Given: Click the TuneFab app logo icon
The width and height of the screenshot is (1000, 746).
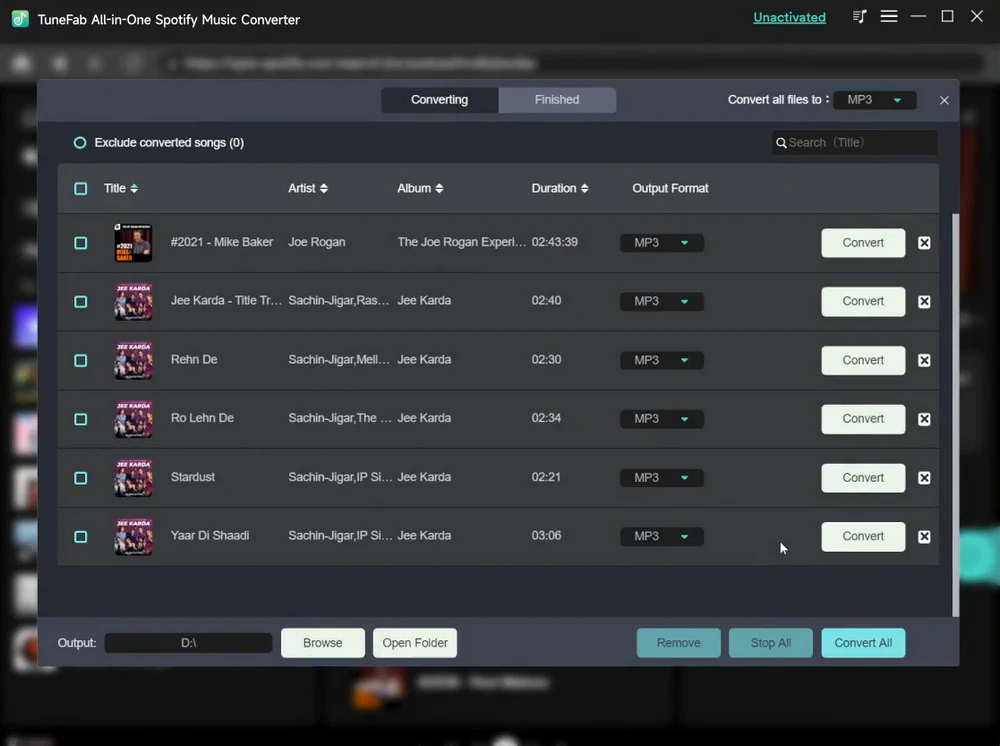Looking at the screenshot, I should [x=20, y=19].
